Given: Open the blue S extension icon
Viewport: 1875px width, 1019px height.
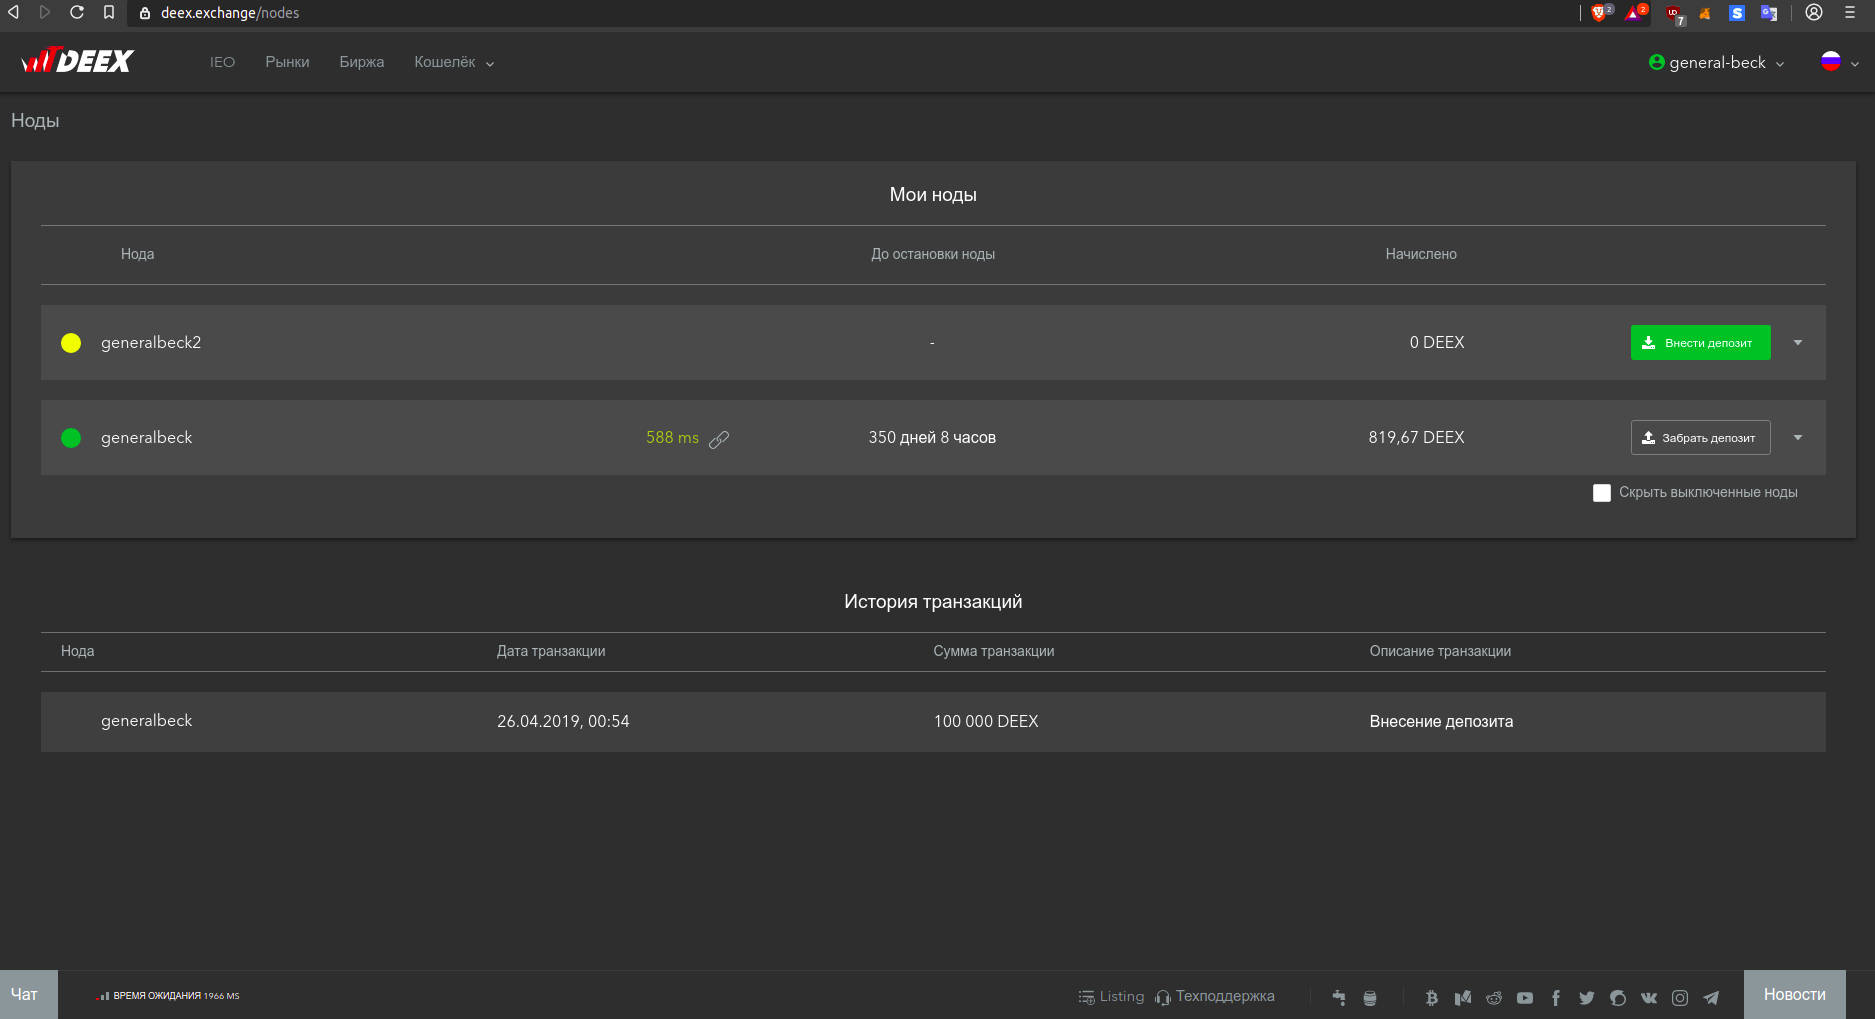Looking at the screenshot, I should click(x=1737, y=13).
